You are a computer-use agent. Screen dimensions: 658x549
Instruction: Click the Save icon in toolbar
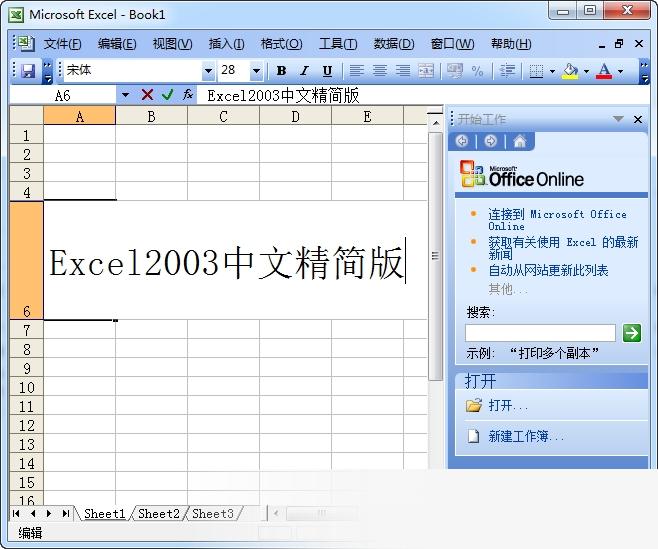pos(28,71)
